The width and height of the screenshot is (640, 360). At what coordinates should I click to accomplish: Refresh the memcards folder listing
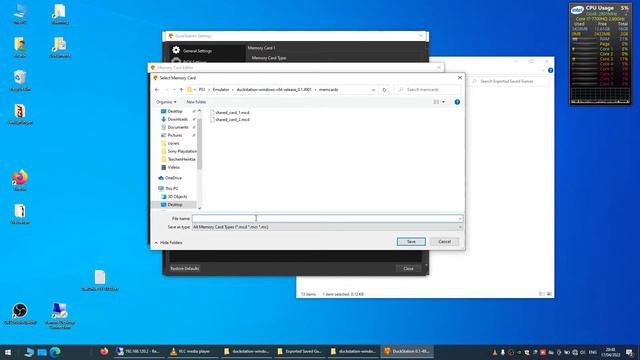click(x=384, y=90)
